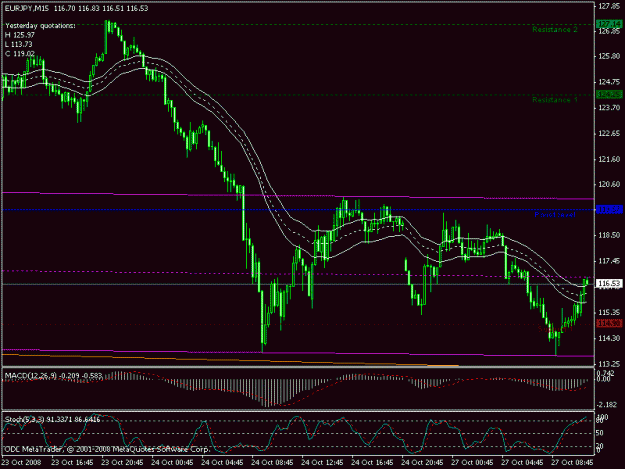Click the '24 Oct 20:45' time label
Viewport: 625px width, 469px height.
click(422, 463)
